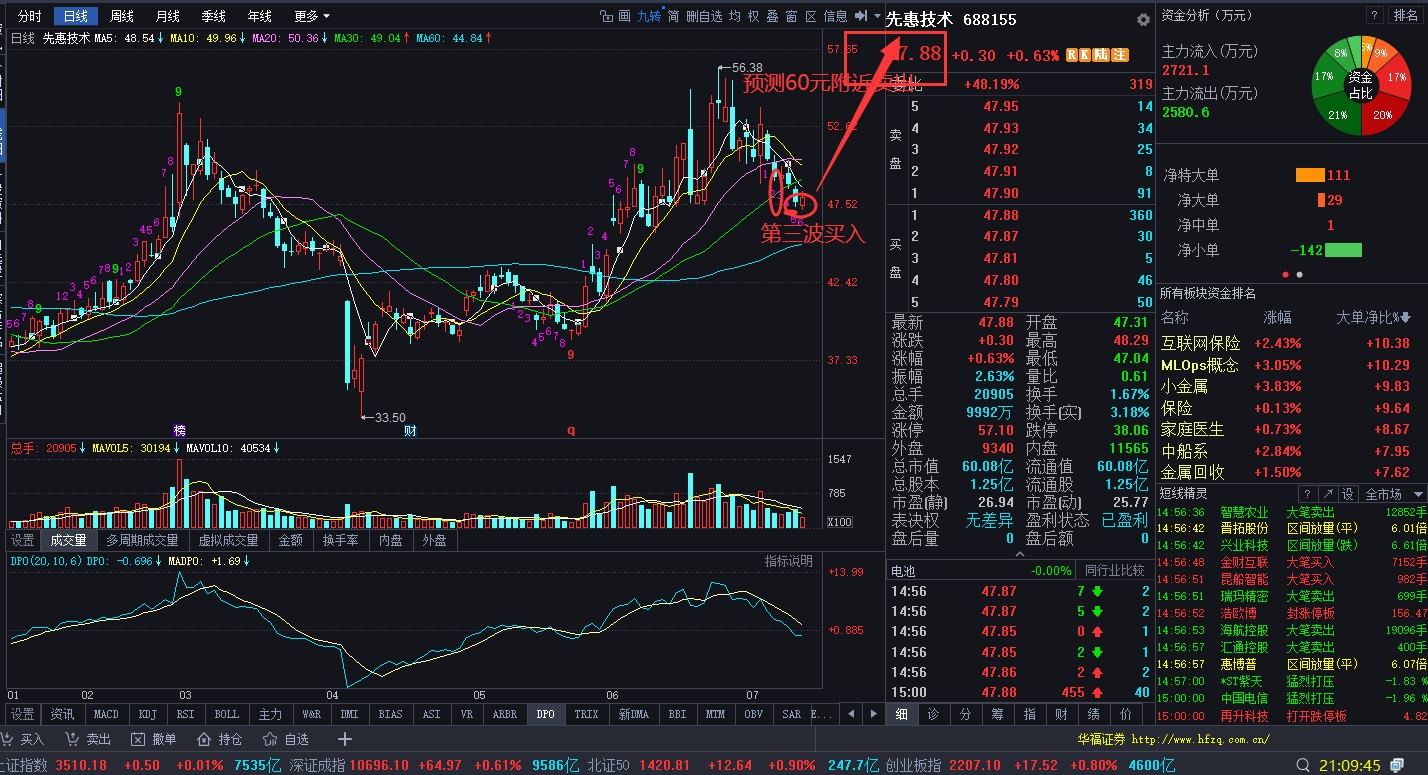Switch to 分时 intraday chart tab
Screen dimensions: 1428x775
[x=30, y=16]
